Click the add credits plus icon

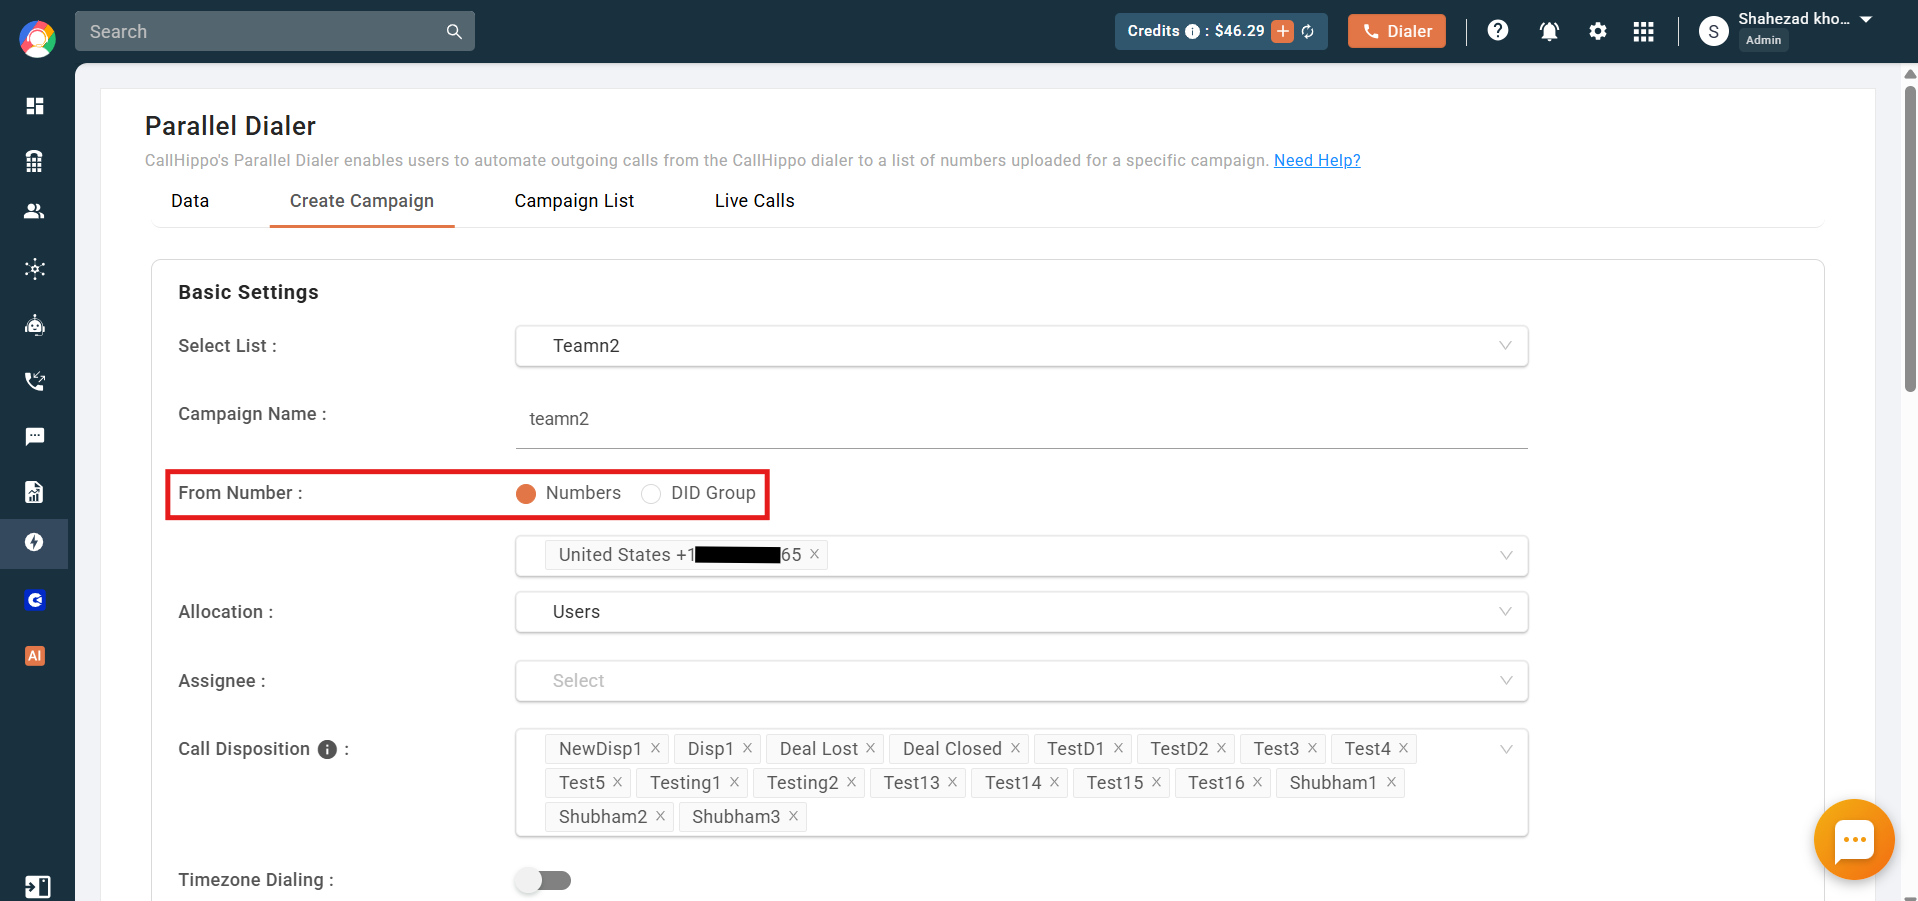pos(1283,31)
